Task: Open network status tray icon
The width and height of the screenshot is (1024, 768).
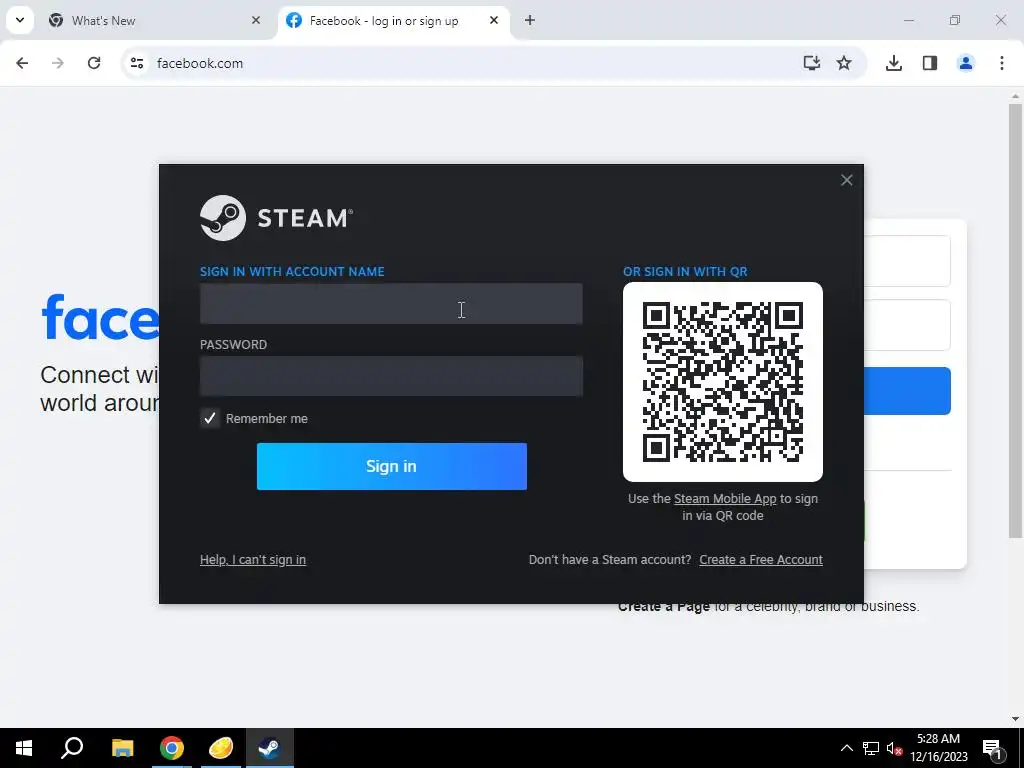Action: pyautogui.click(x=871, y=748)
